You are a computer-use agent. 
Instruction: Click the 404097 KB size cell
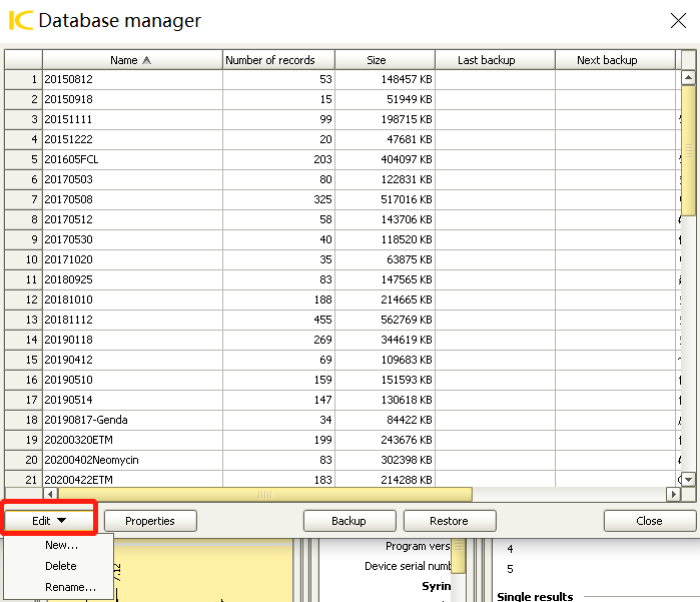[385, 159]
